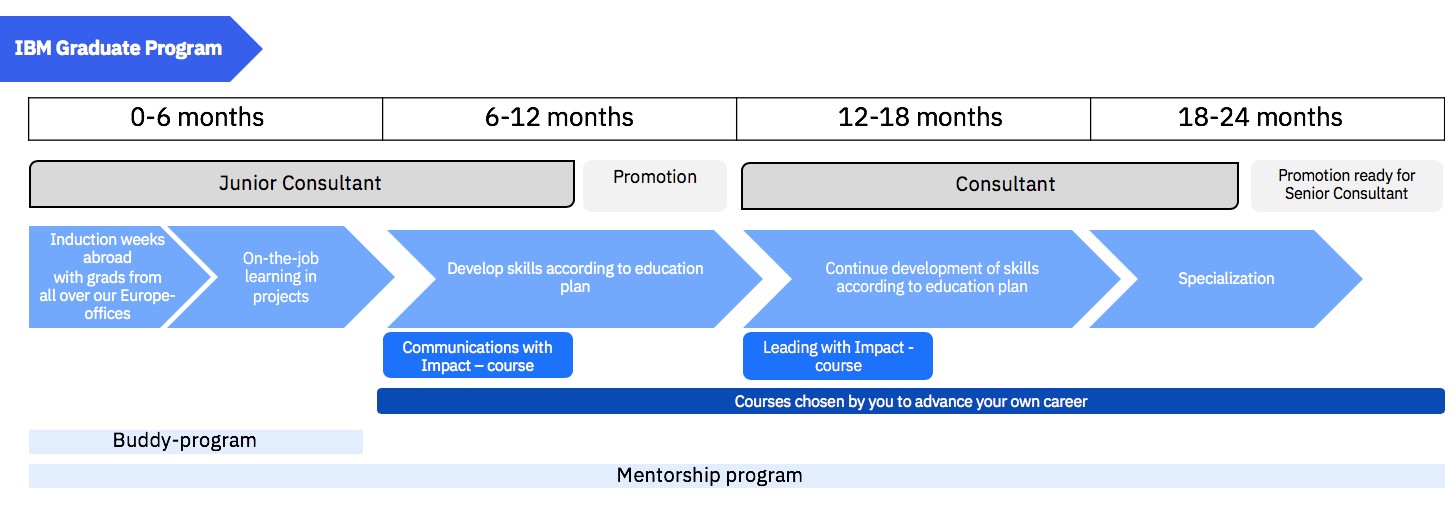1452x514 pixels.
Task: Open Communications with Impact course box
Action: click(x=478, y=356)
